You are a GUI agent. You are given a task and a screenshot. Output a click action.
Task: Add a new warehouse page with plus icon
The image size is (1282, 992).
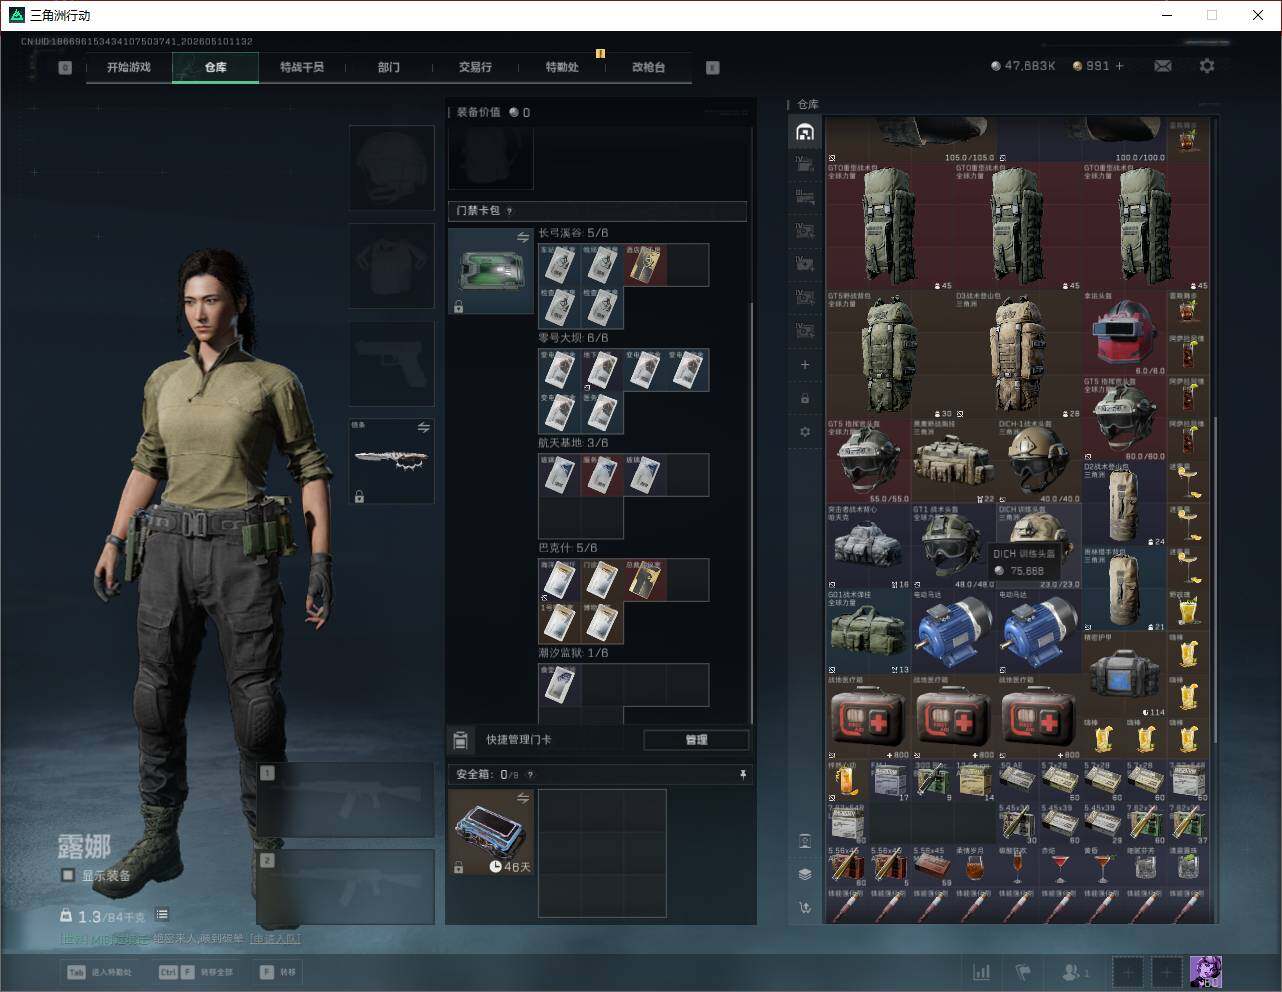tap(805, 365)
